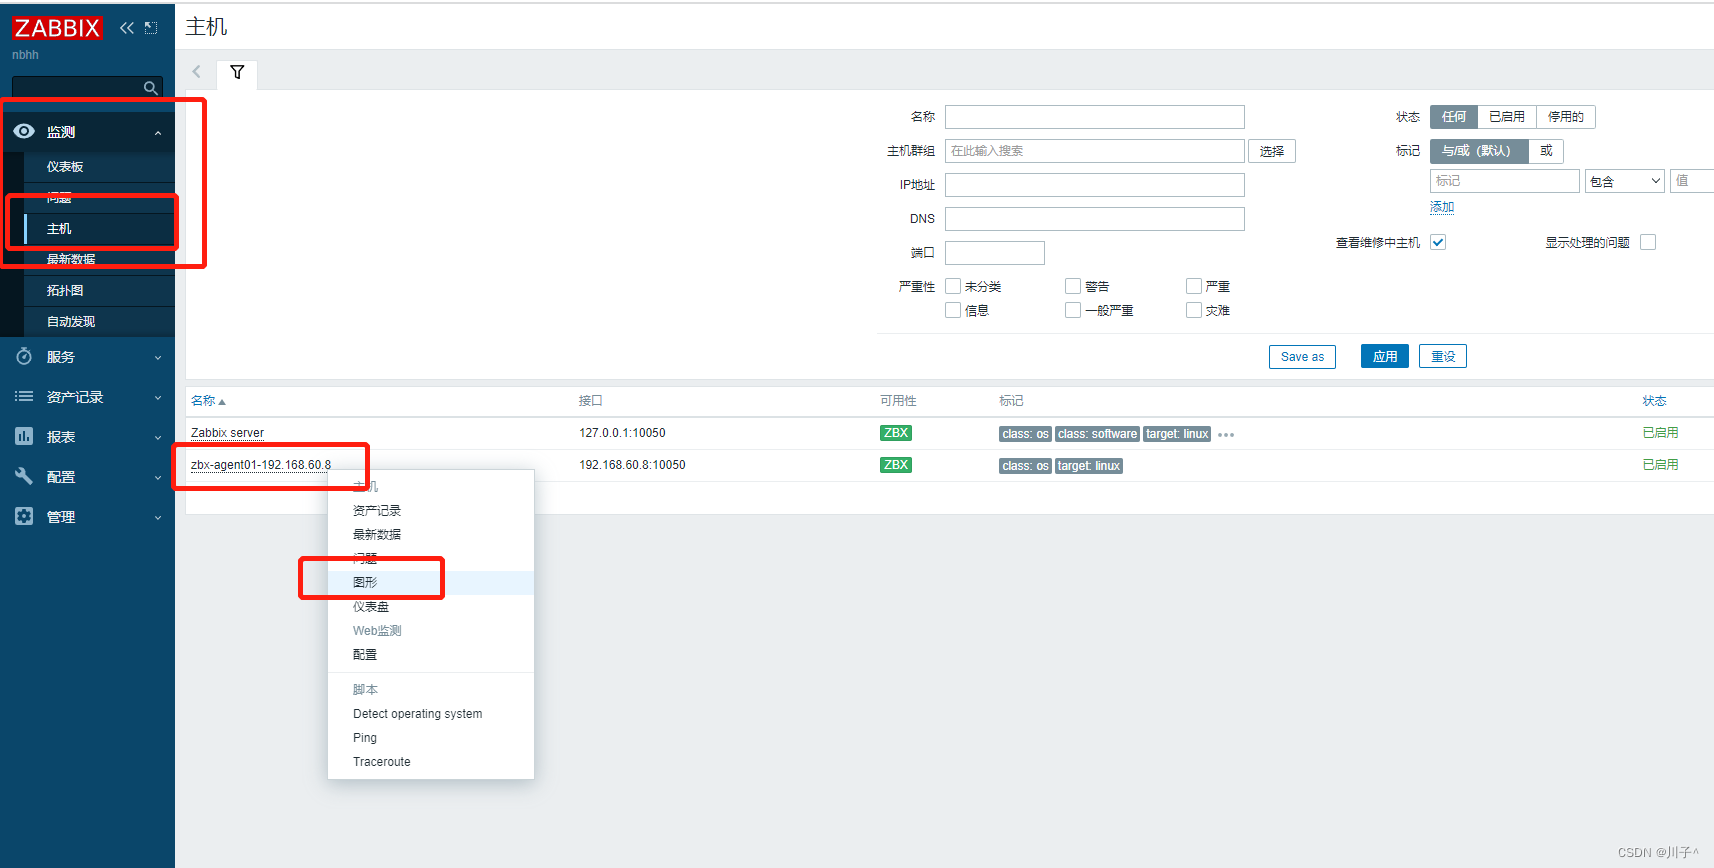Viewport: 1714px width, 868px height.
Task: Click ZBX availability badge for zbx-agent01
Action: [x=896, y=465]
